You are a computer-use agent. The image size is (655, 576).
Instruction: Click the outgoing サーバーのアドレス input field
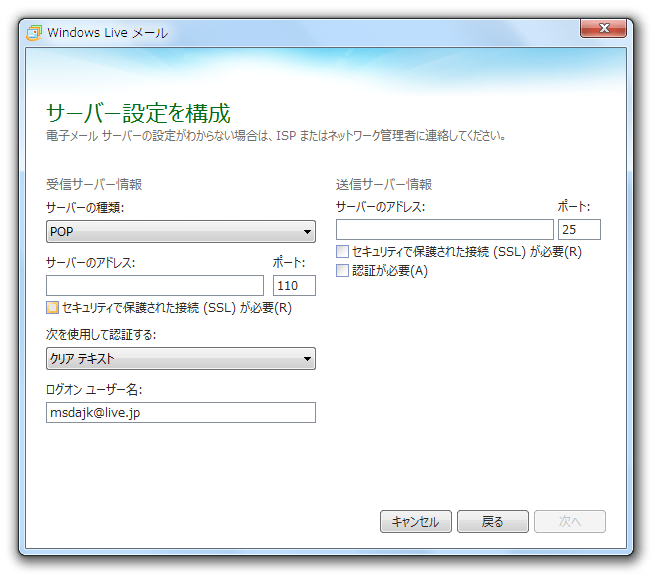tap(444, 230)
